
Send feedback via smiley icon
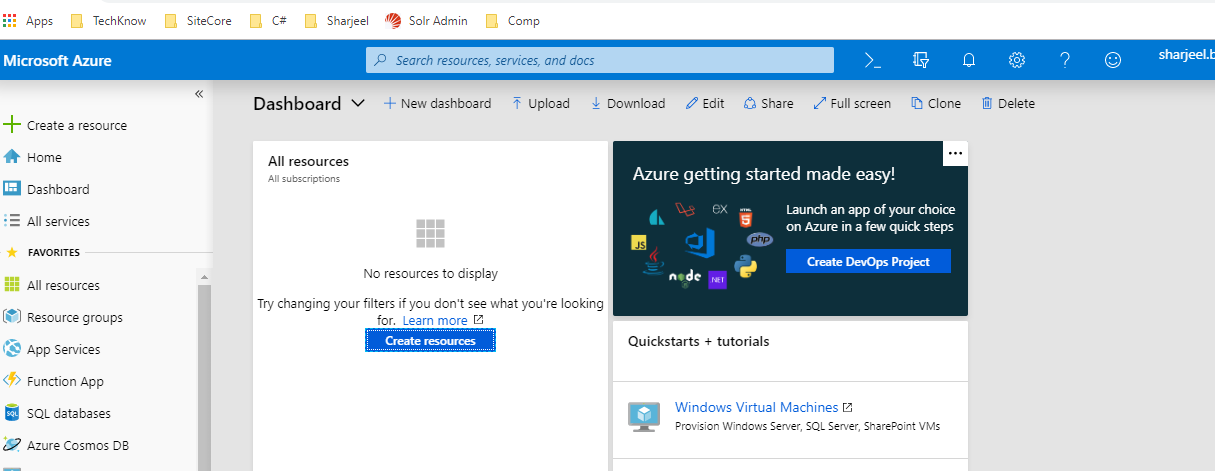coord(1113,60)
